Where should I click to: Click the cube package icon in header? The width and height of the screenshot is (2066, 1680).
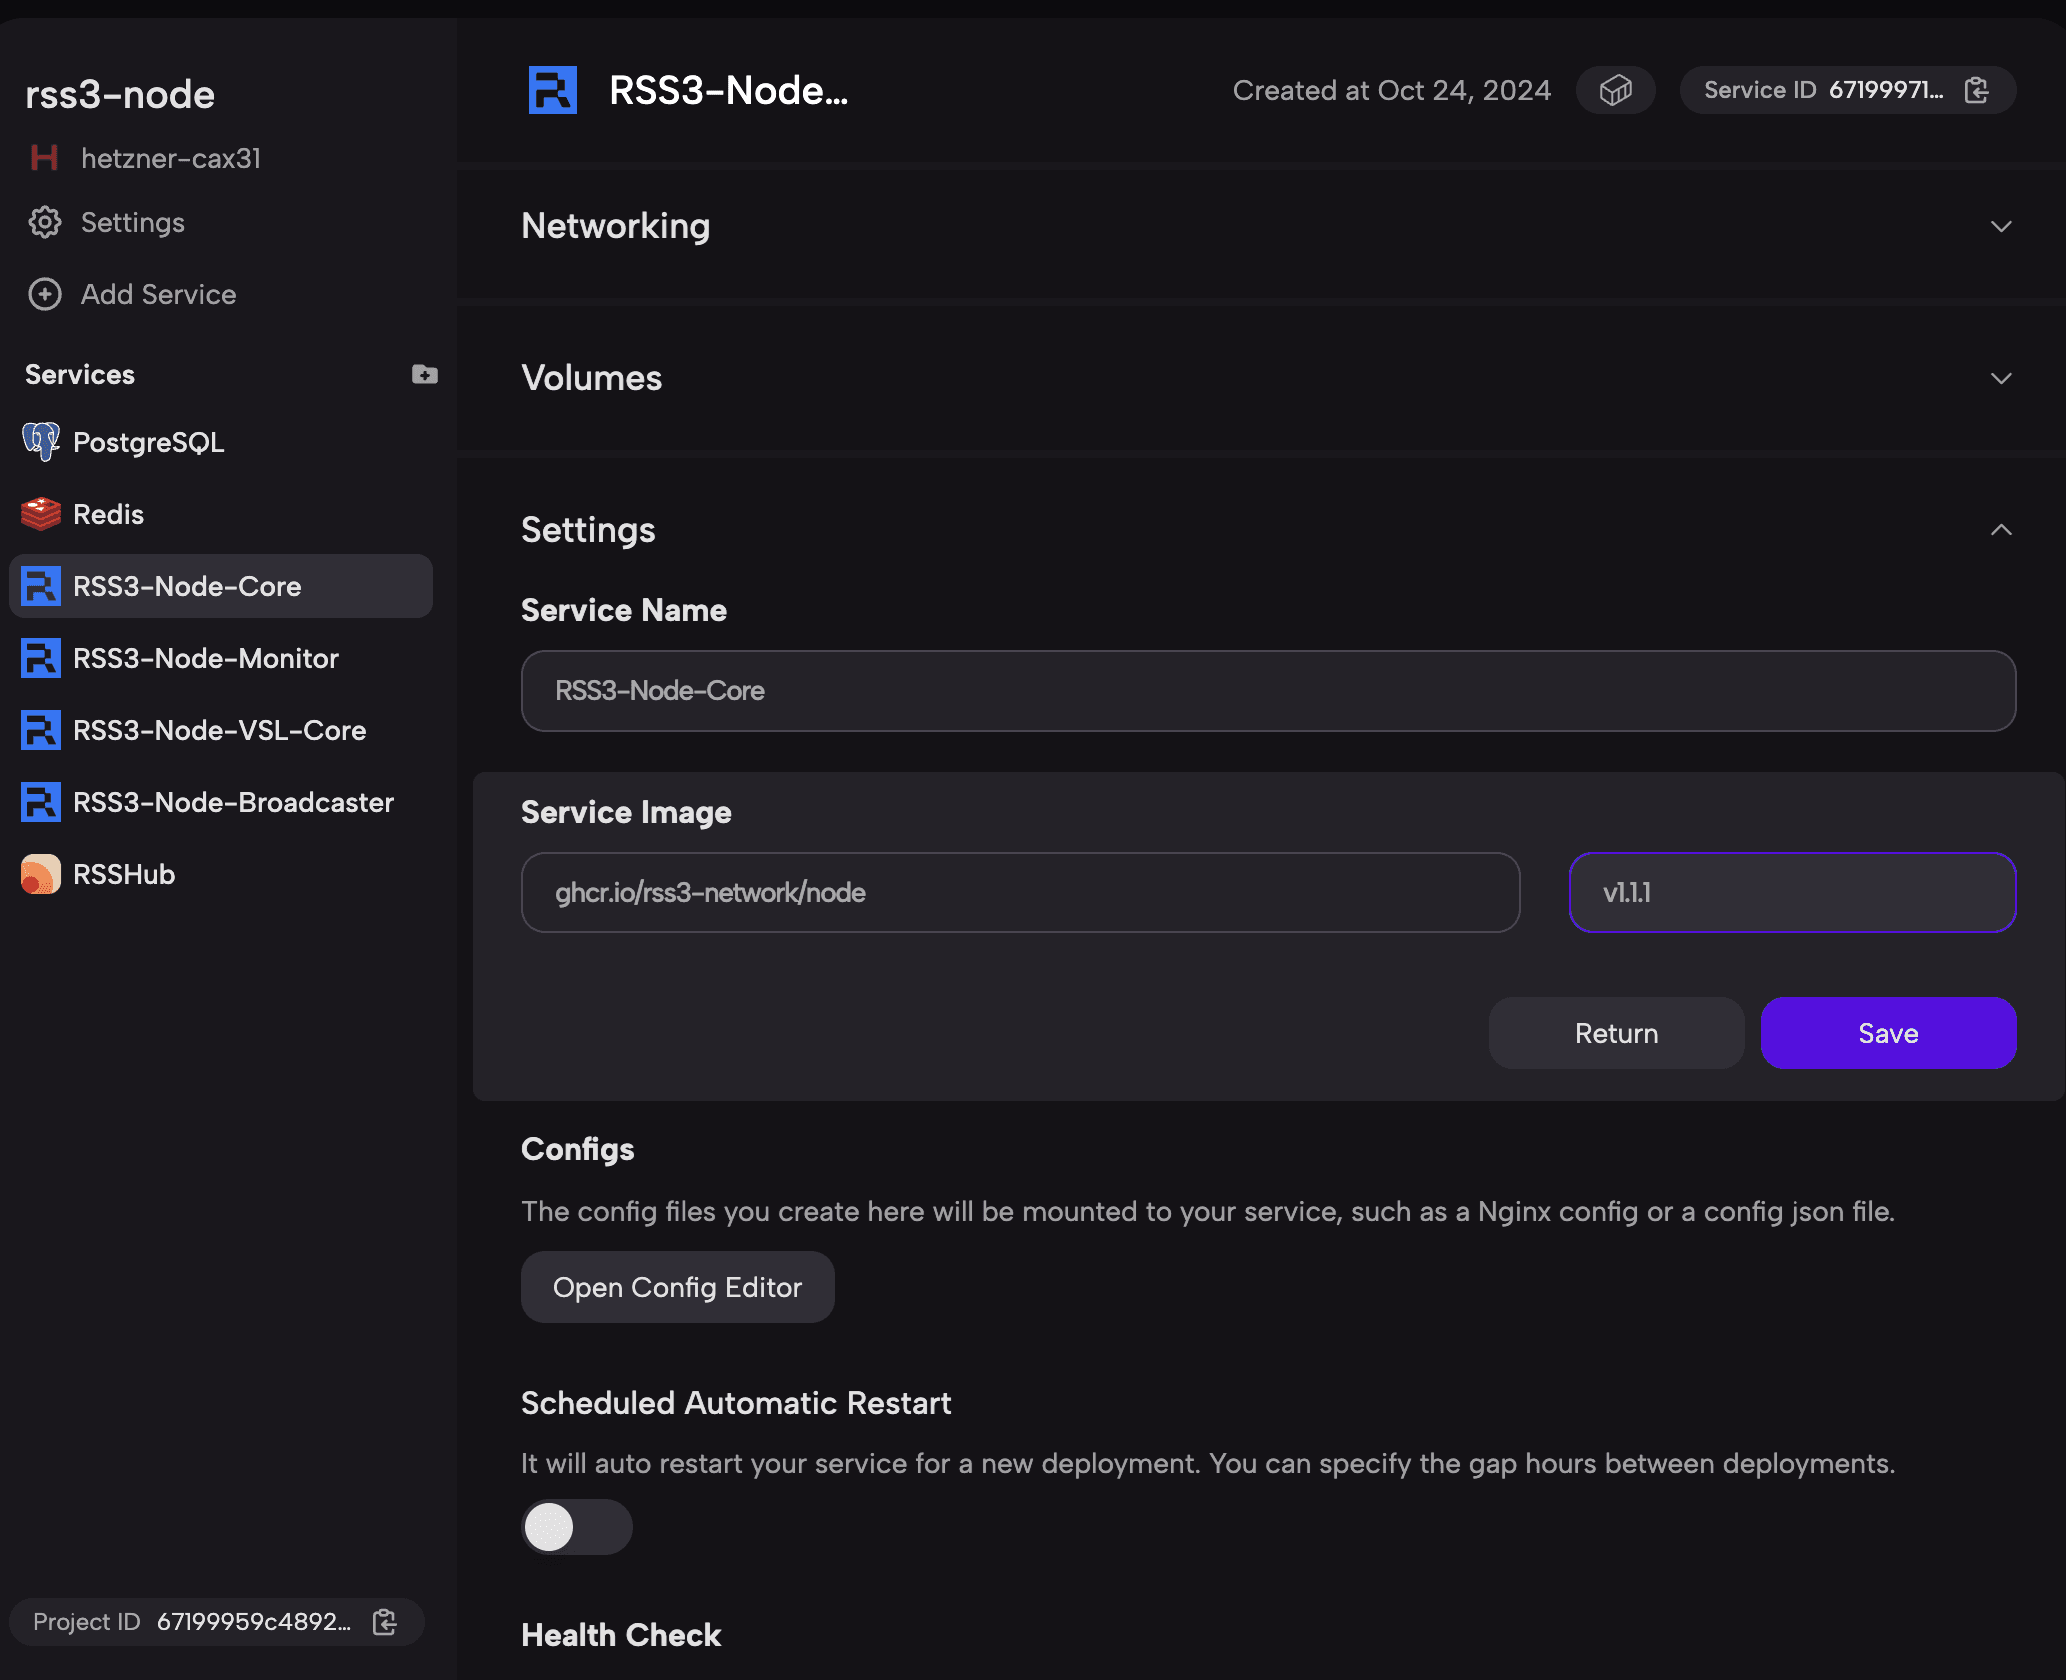tap(1616, 90)
